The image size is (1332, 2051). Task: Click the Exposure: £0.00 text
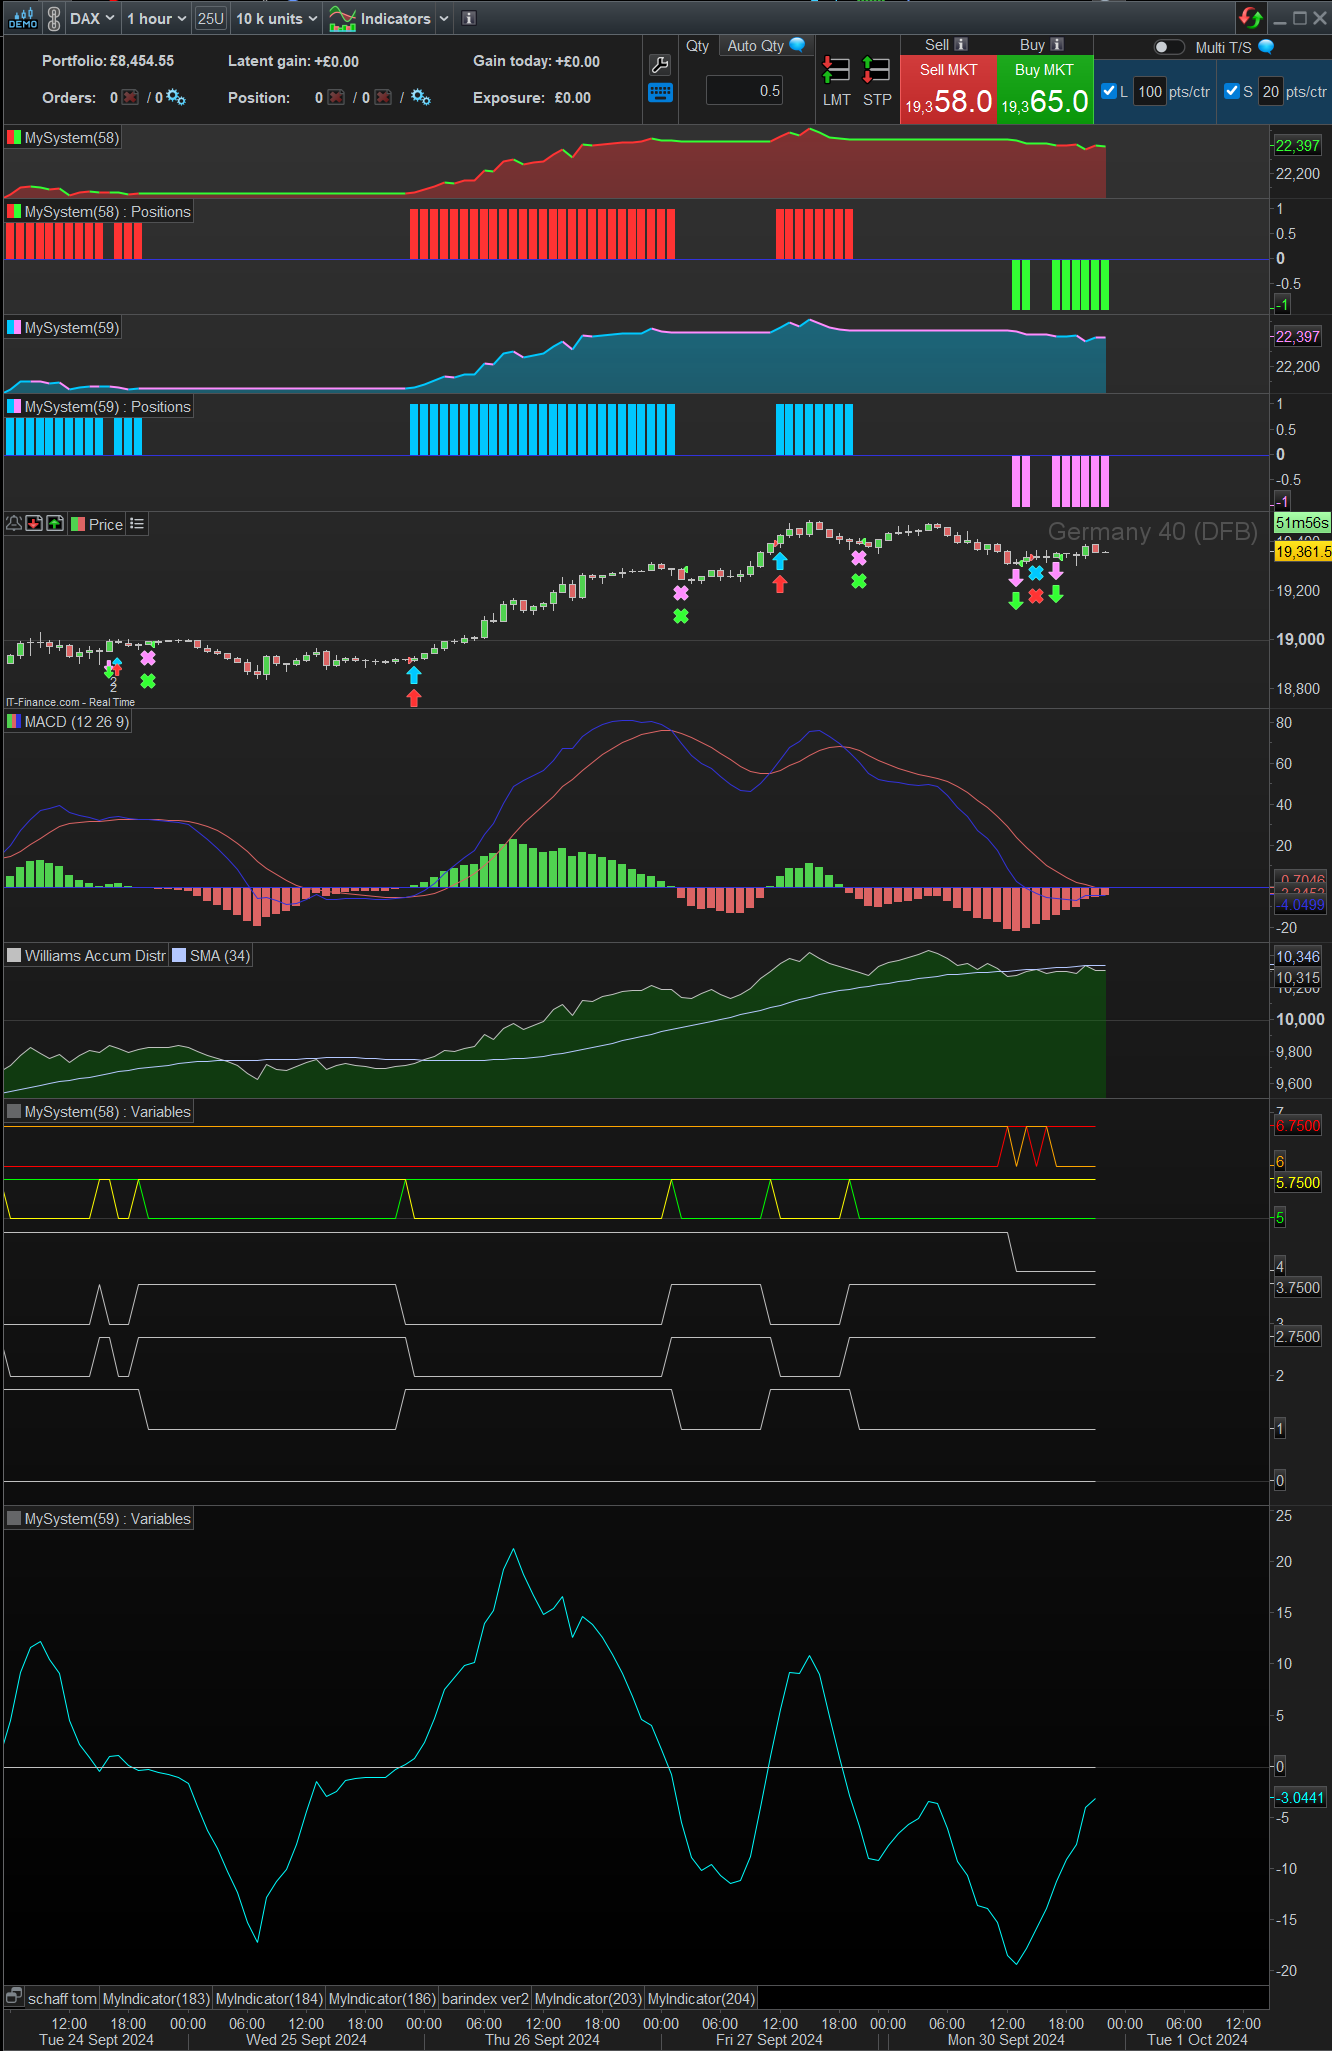point(532,98)
